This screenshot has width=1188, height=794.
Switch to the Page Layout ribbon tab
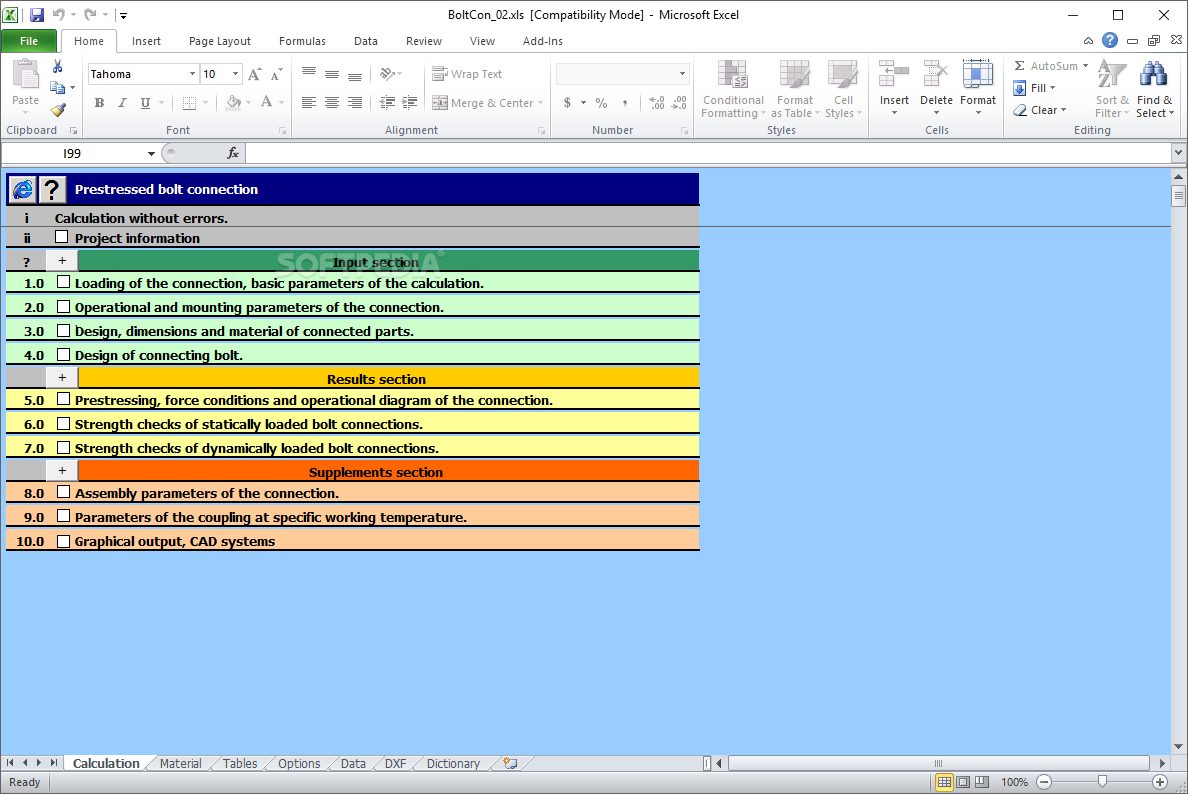(x=220, y=41)
